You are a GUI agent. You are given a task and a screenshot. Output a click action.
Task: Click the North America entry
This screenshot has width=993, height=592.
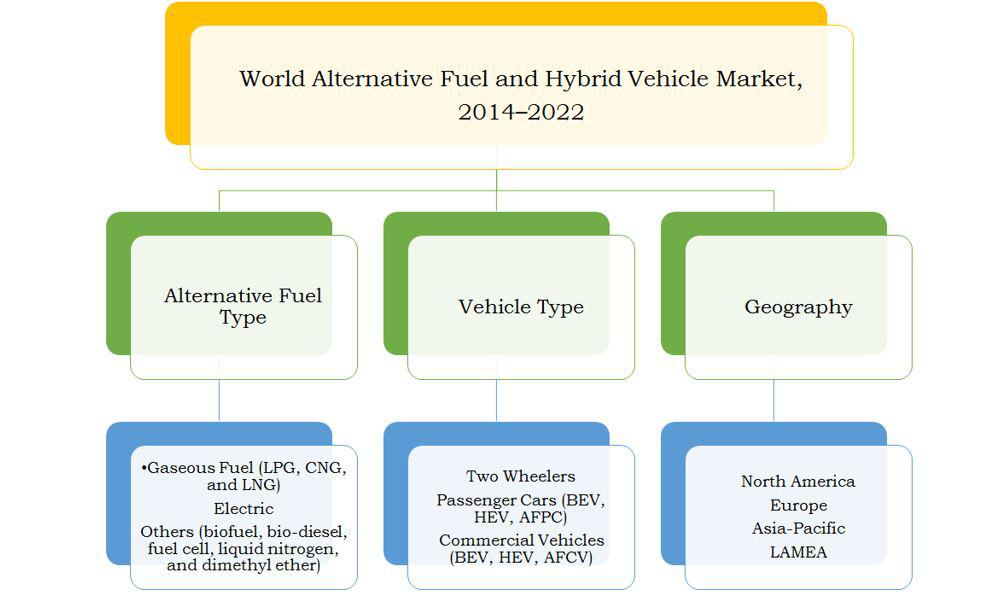(798, 481)
